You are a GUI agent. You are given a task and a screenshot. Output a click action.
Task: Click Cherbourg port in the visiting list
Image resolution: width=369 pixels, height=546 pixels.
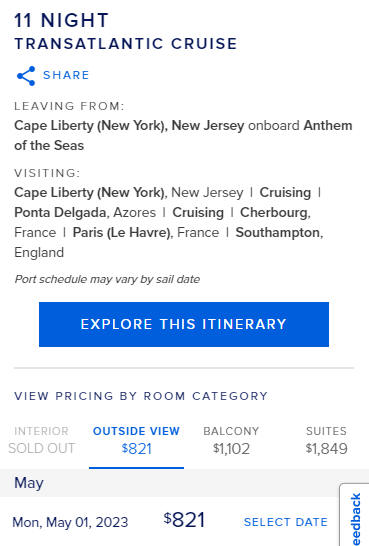click(275, 212)
